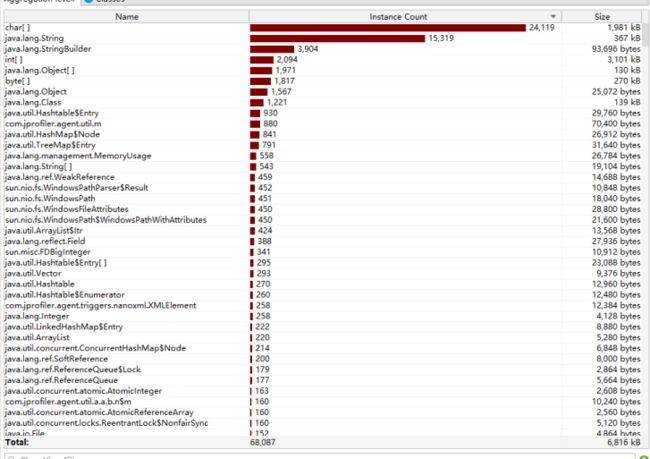Click the sort arrow in the Instance Count header
650x459 pixels.
553,17
